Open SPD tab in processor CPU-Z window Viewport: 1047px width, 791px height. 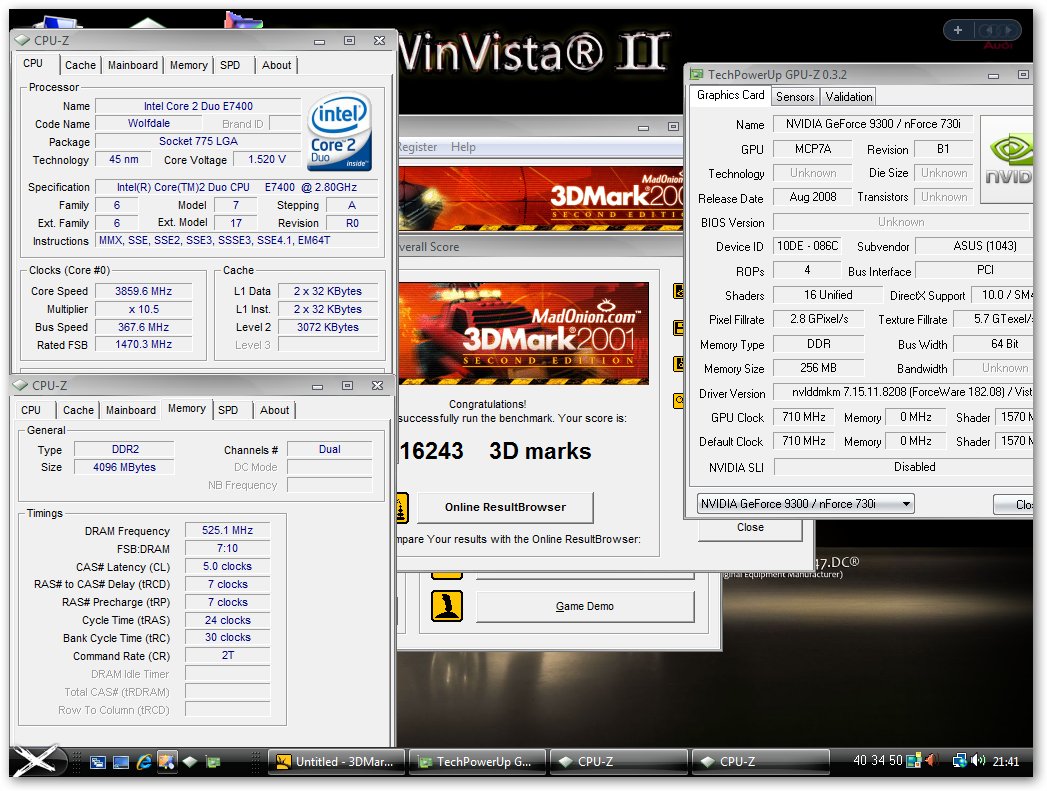coord(230,65)
